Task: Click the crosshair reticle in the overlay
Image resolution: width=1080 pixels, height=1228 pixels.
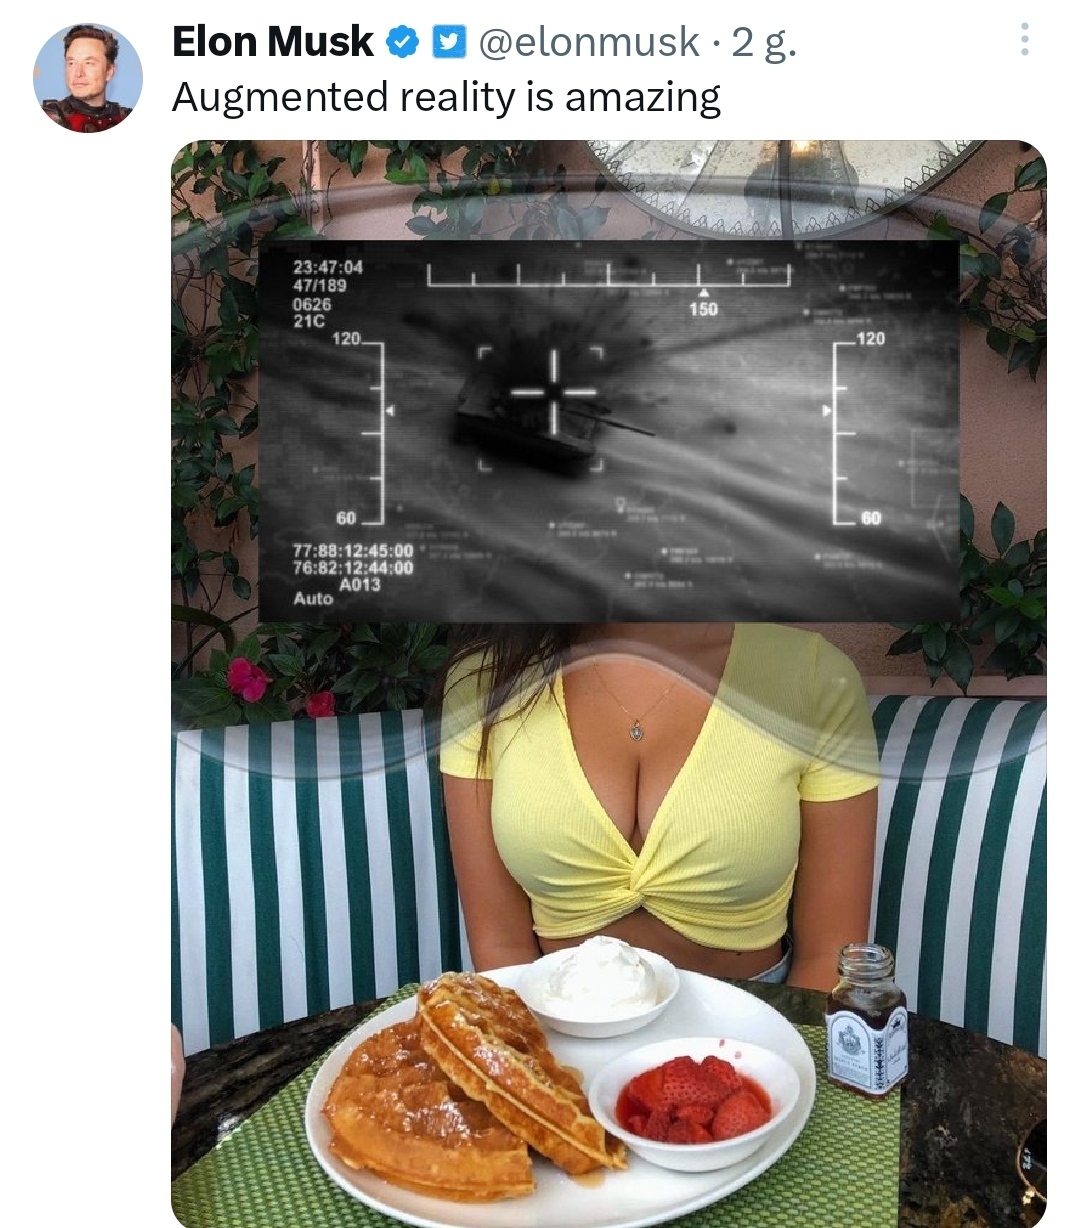Action: pyautogui.click(x=541, y=392)
